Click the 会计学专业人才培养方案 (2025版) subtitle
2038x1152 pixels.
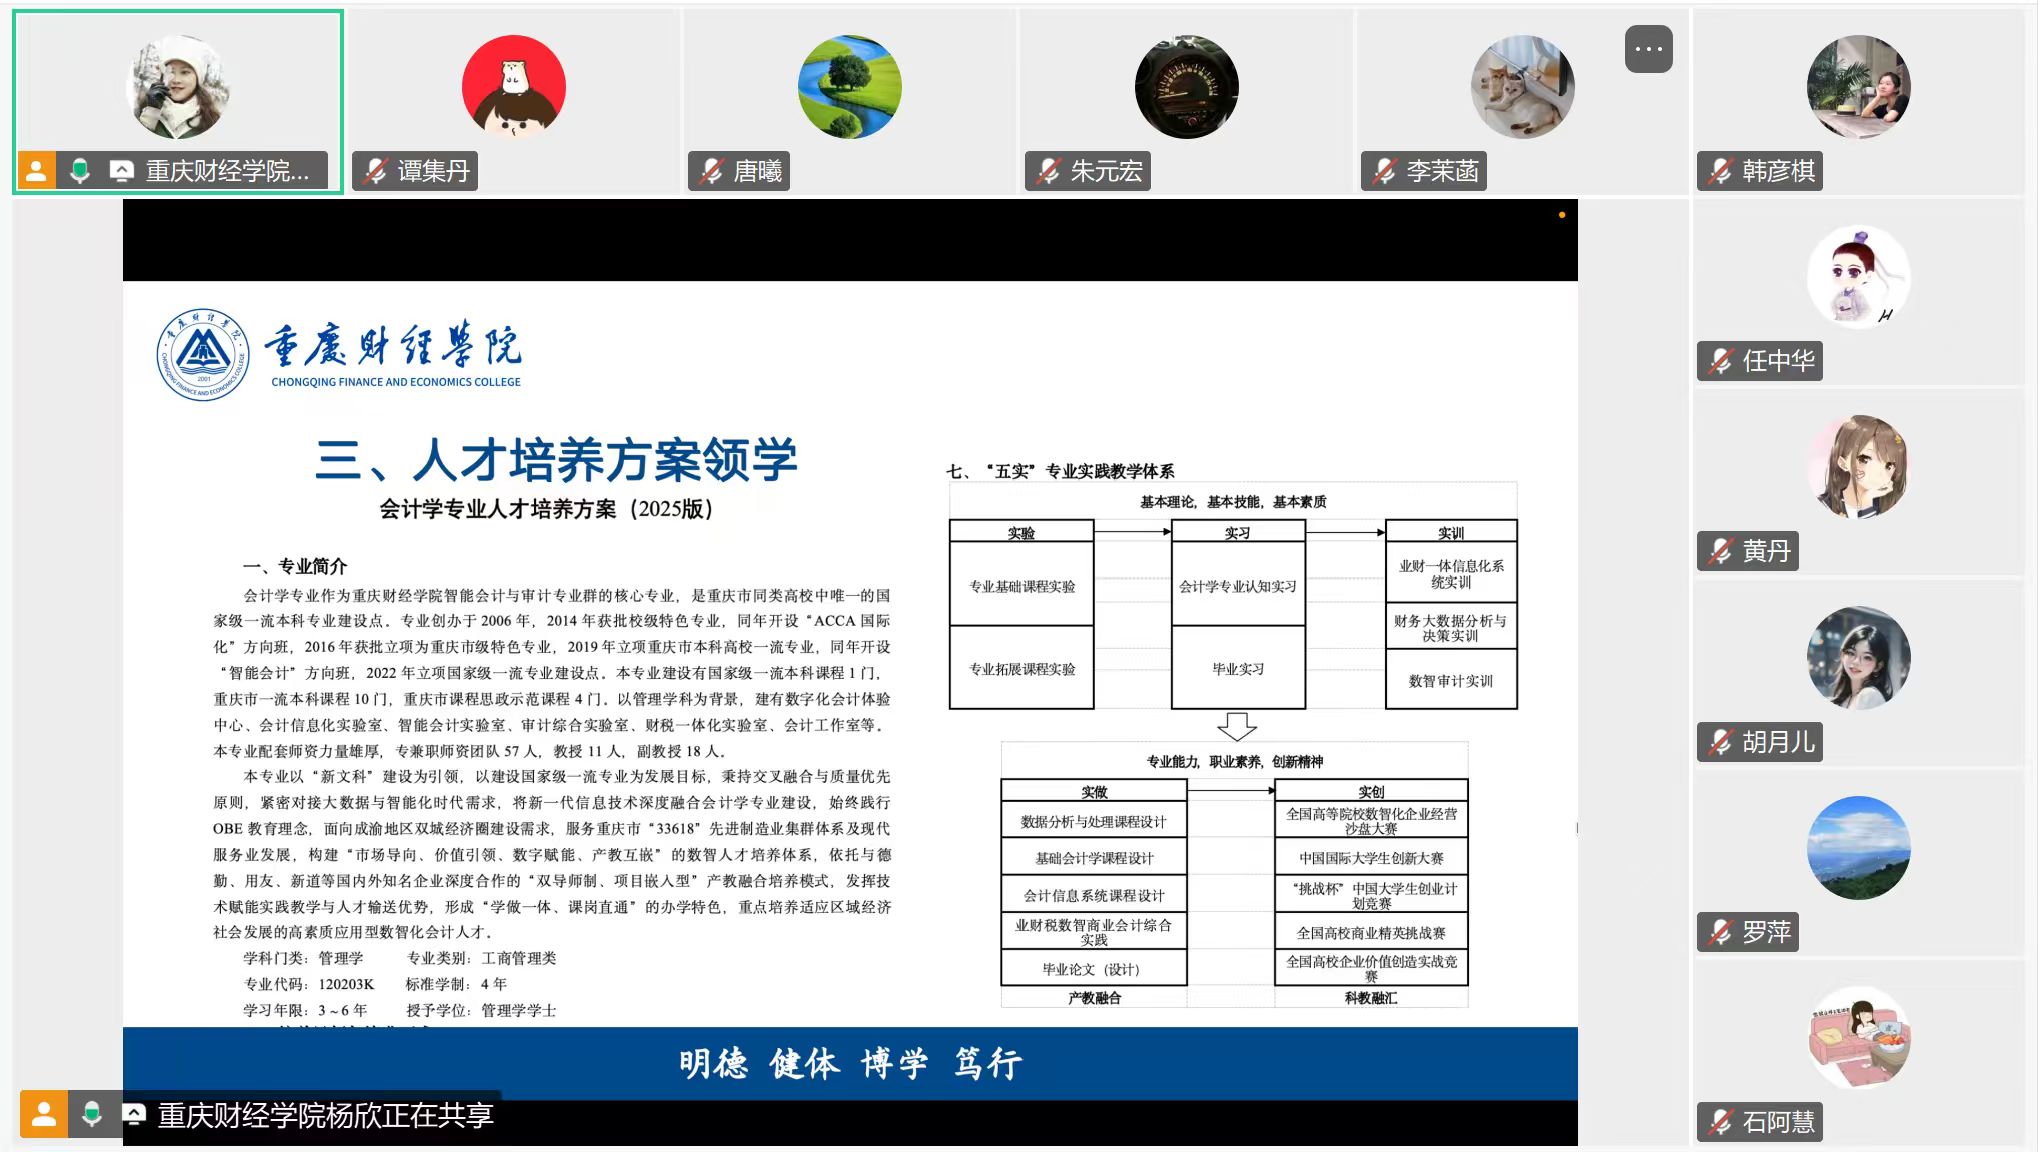coord(546,509)
